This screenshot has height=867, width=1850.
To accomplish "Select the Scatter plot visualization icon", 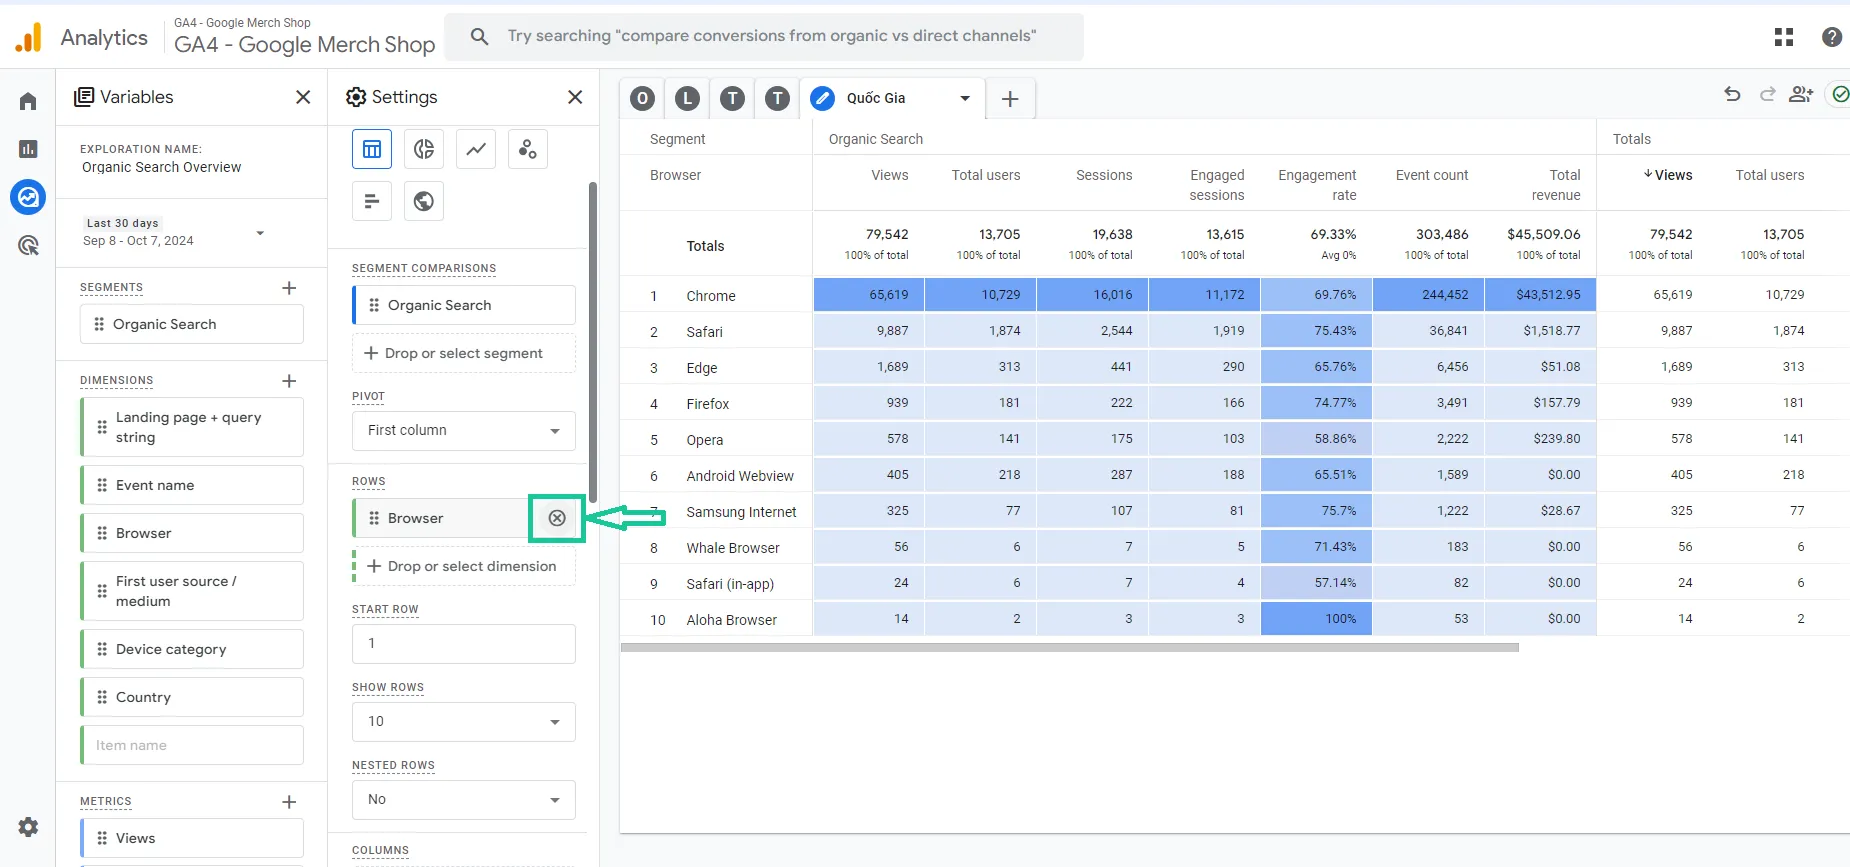I will coord(528,149).
